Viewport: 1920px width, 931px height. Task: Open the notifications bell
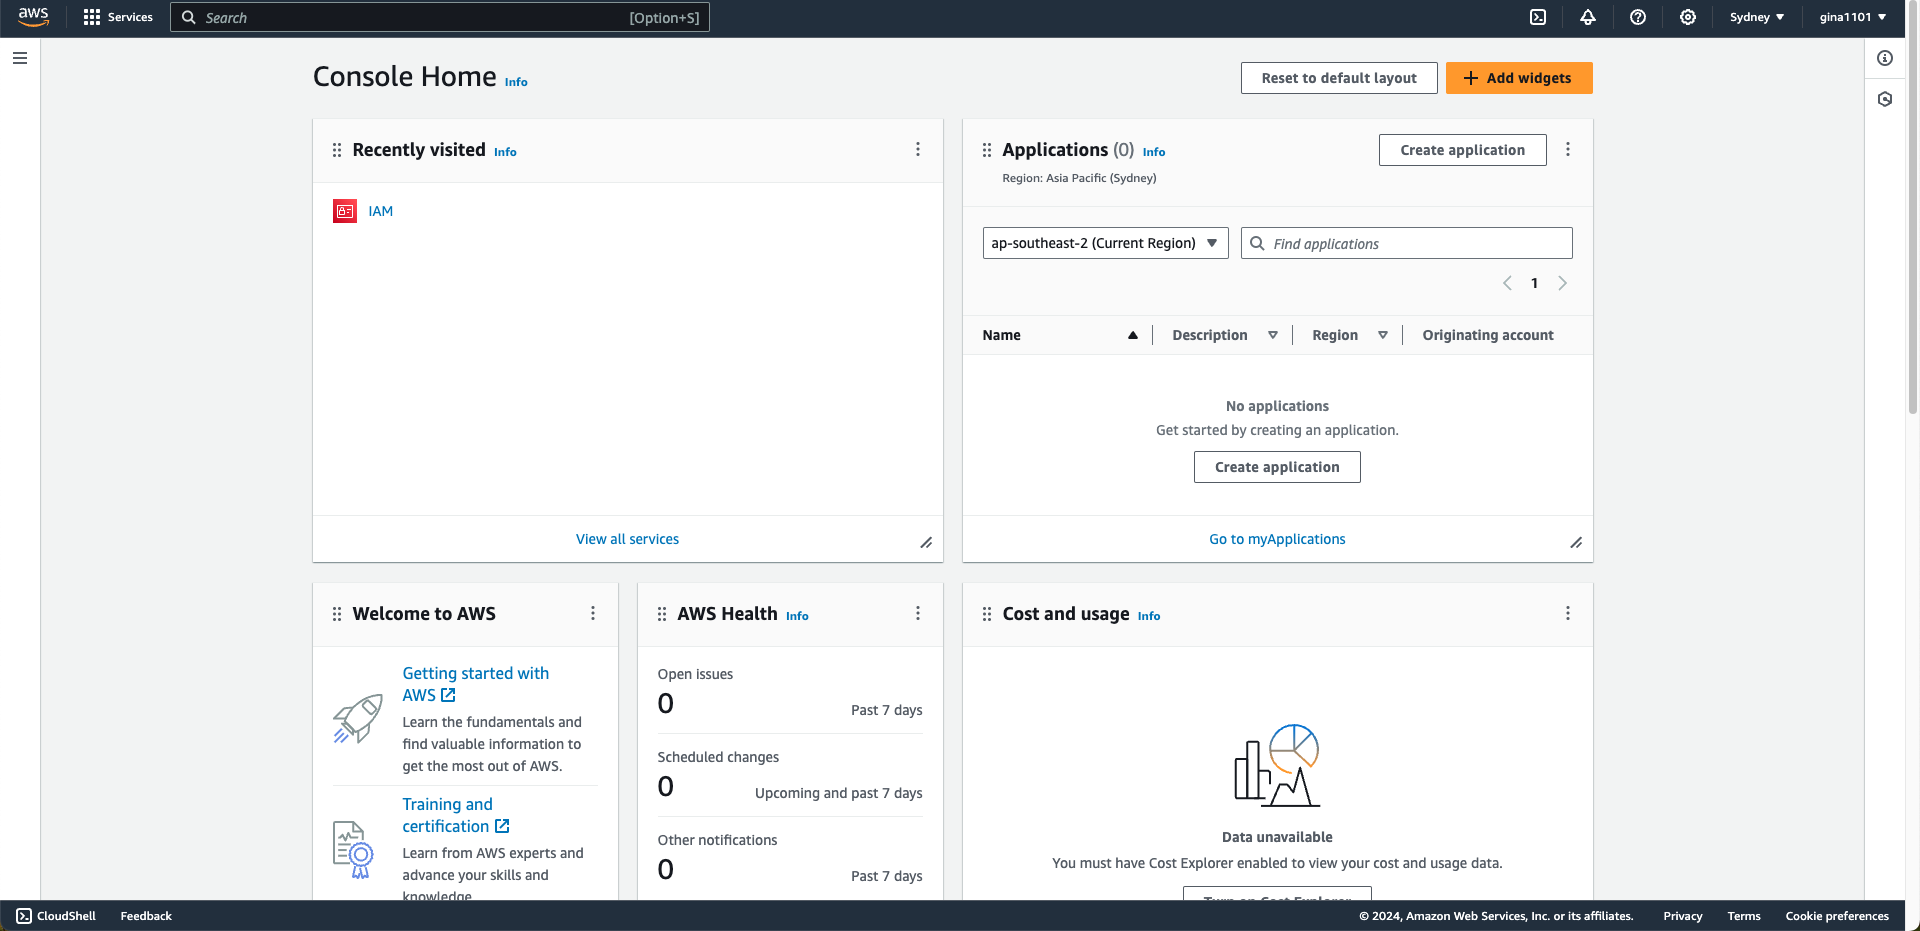coord(1588,17)
